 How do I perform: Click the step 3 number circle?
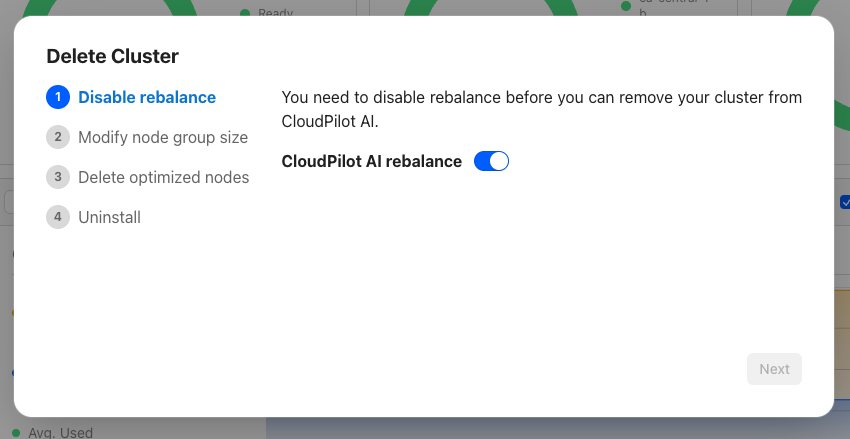coord(58,177)
